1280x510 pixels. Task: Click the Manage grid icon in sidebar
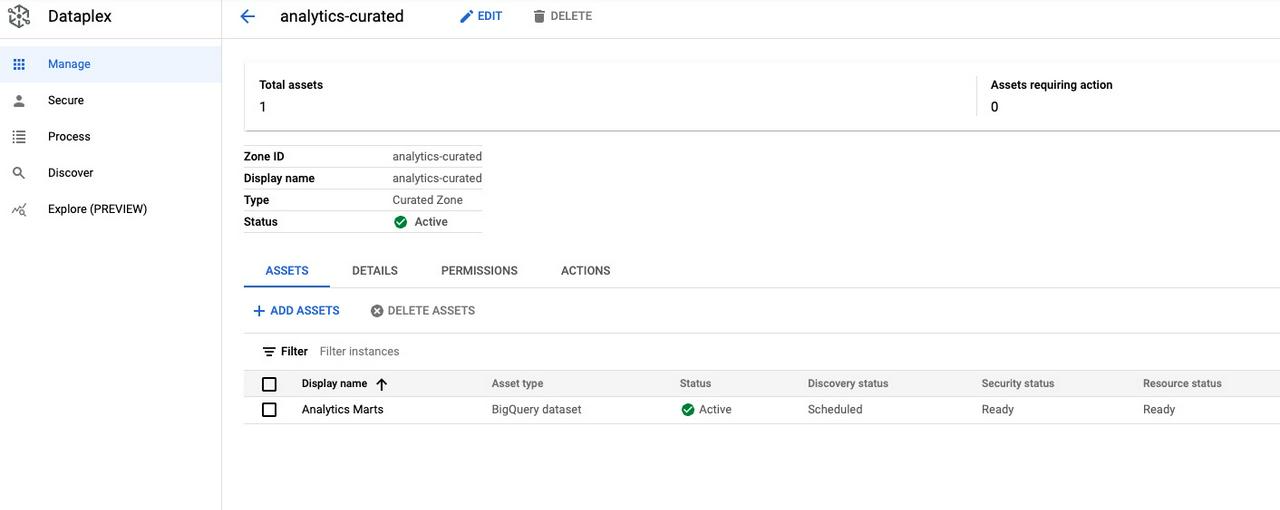click(x=19, y=64)
